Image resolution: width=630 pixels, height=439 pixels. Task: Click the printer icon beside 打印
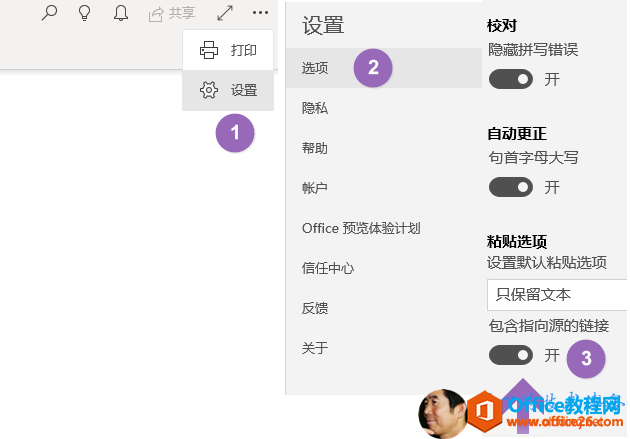[209, 50]
